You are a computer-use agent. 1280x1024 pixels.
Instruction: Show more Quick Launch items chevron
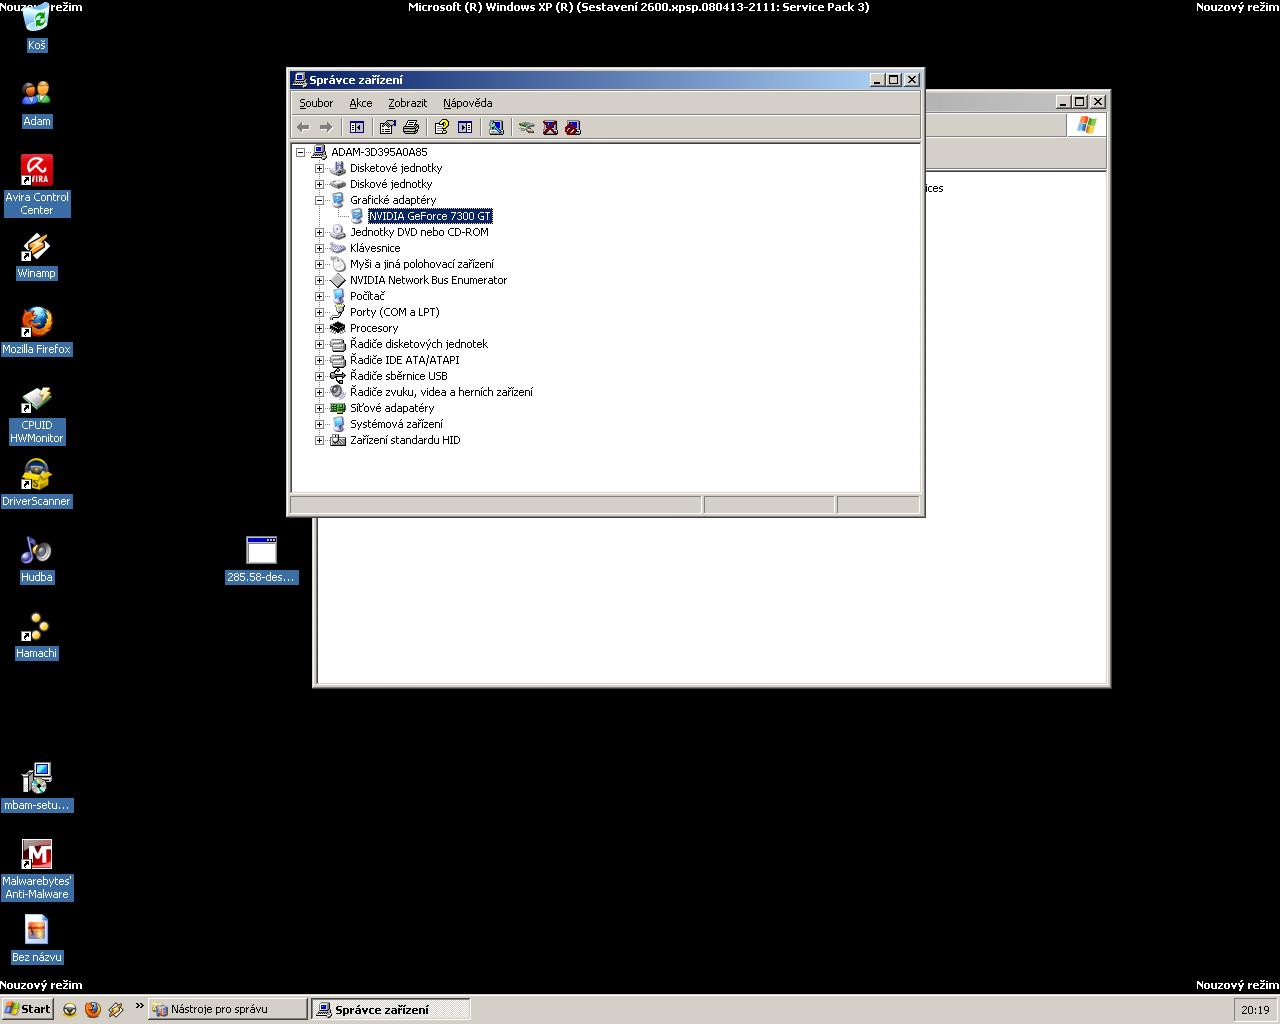click(x=139, y=1007)
